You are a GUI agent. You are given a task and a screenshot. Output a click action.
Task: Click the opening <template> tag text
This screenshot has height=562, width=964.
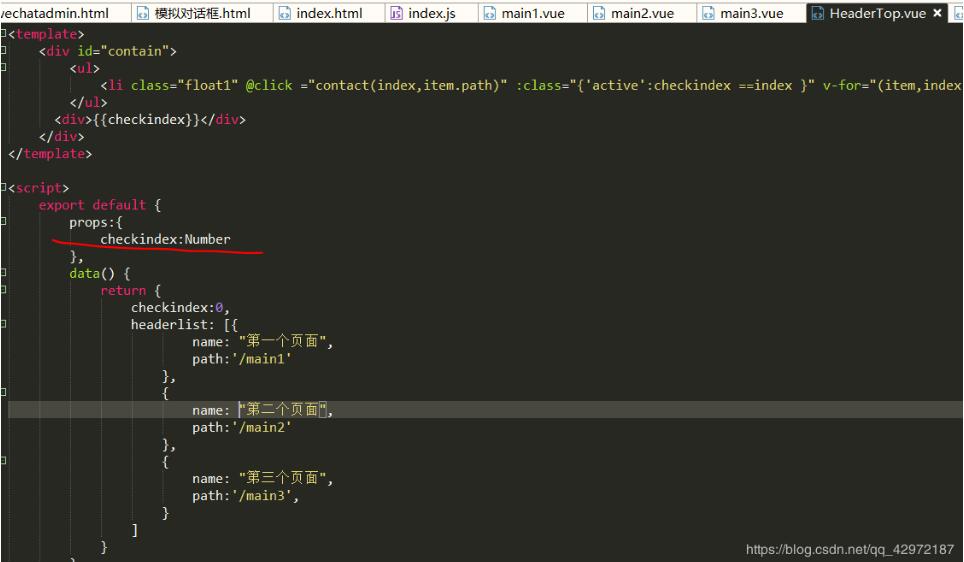click(x=46, y=34)
